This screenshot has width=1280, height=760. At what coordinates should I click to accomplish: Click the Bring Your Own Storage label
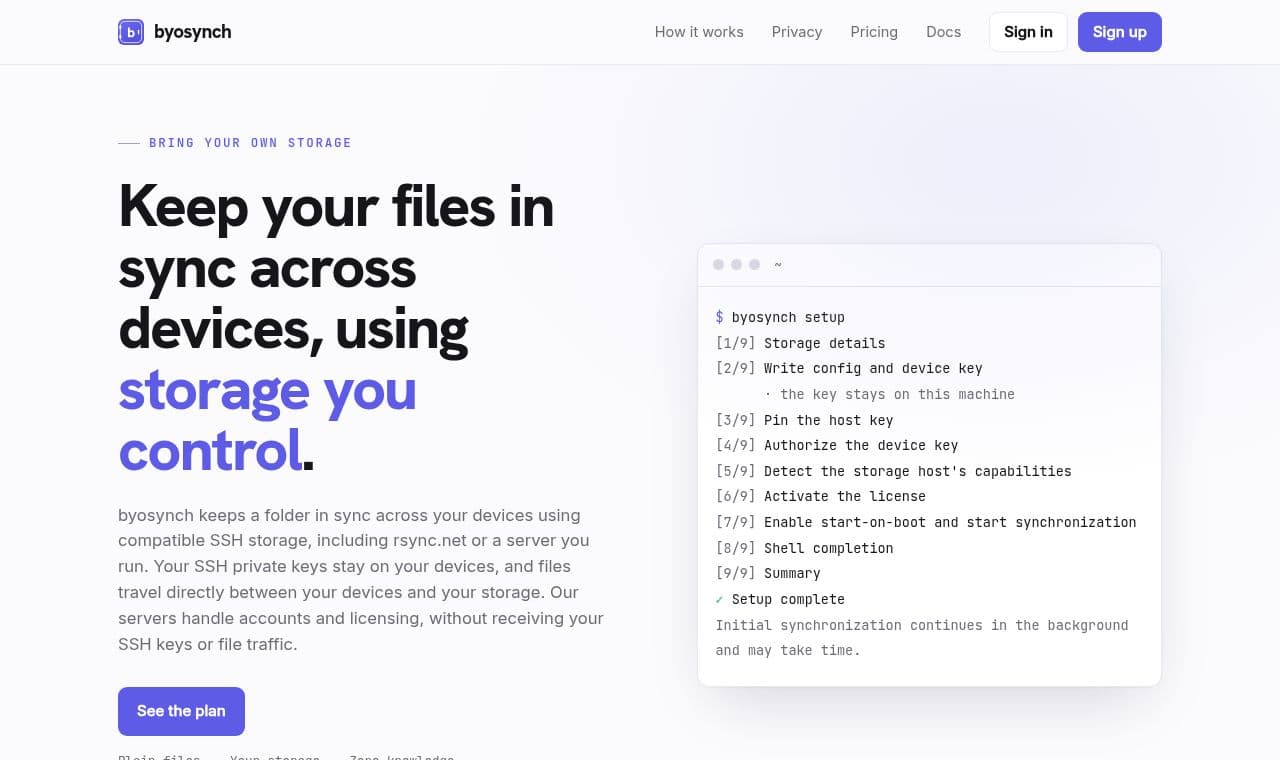(x=250, y=143)
